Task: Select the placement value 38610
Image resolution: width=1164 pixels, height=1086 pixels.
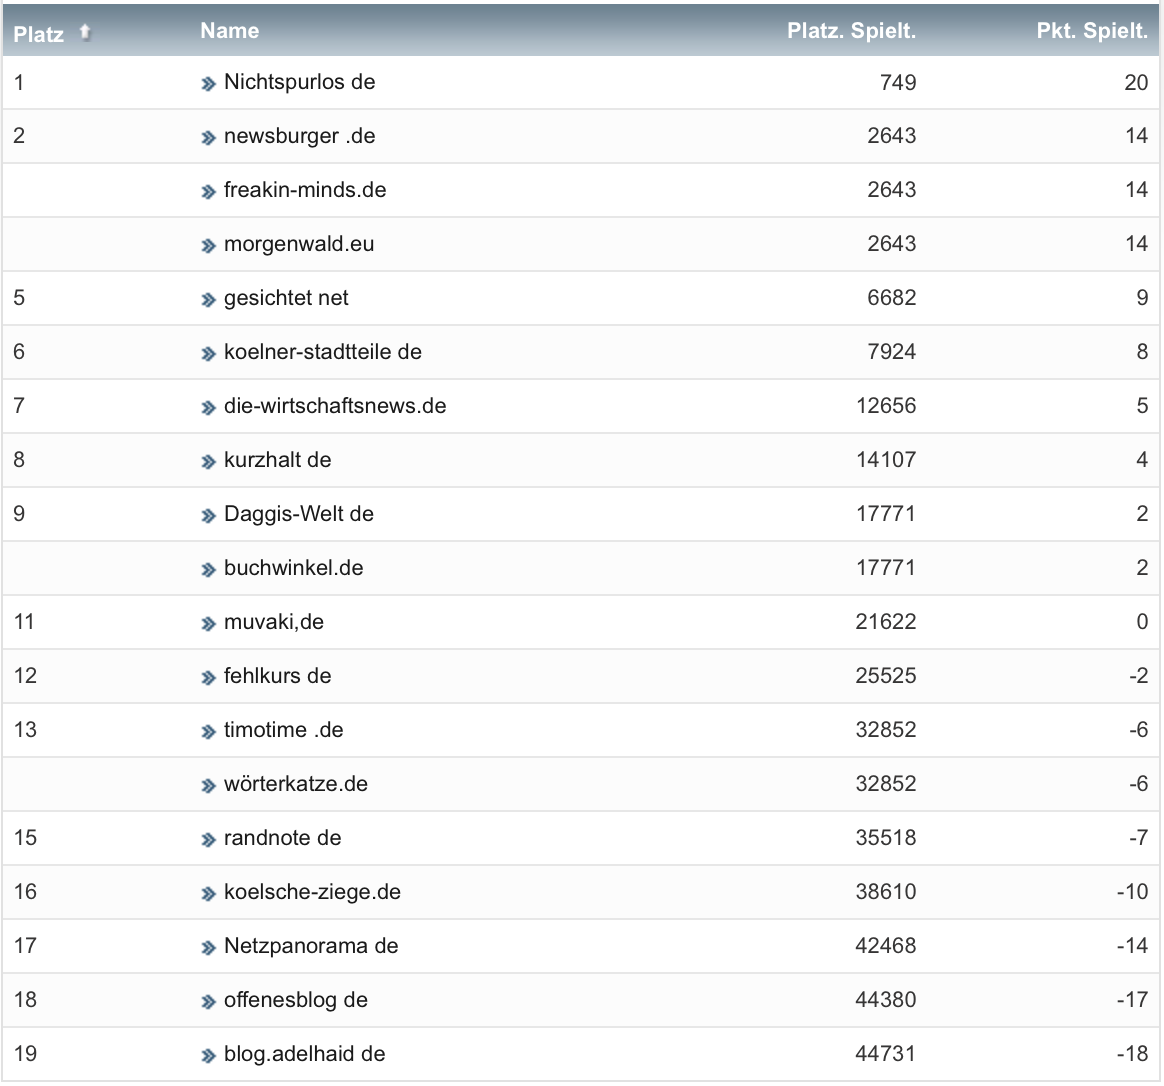Action: 886,892
